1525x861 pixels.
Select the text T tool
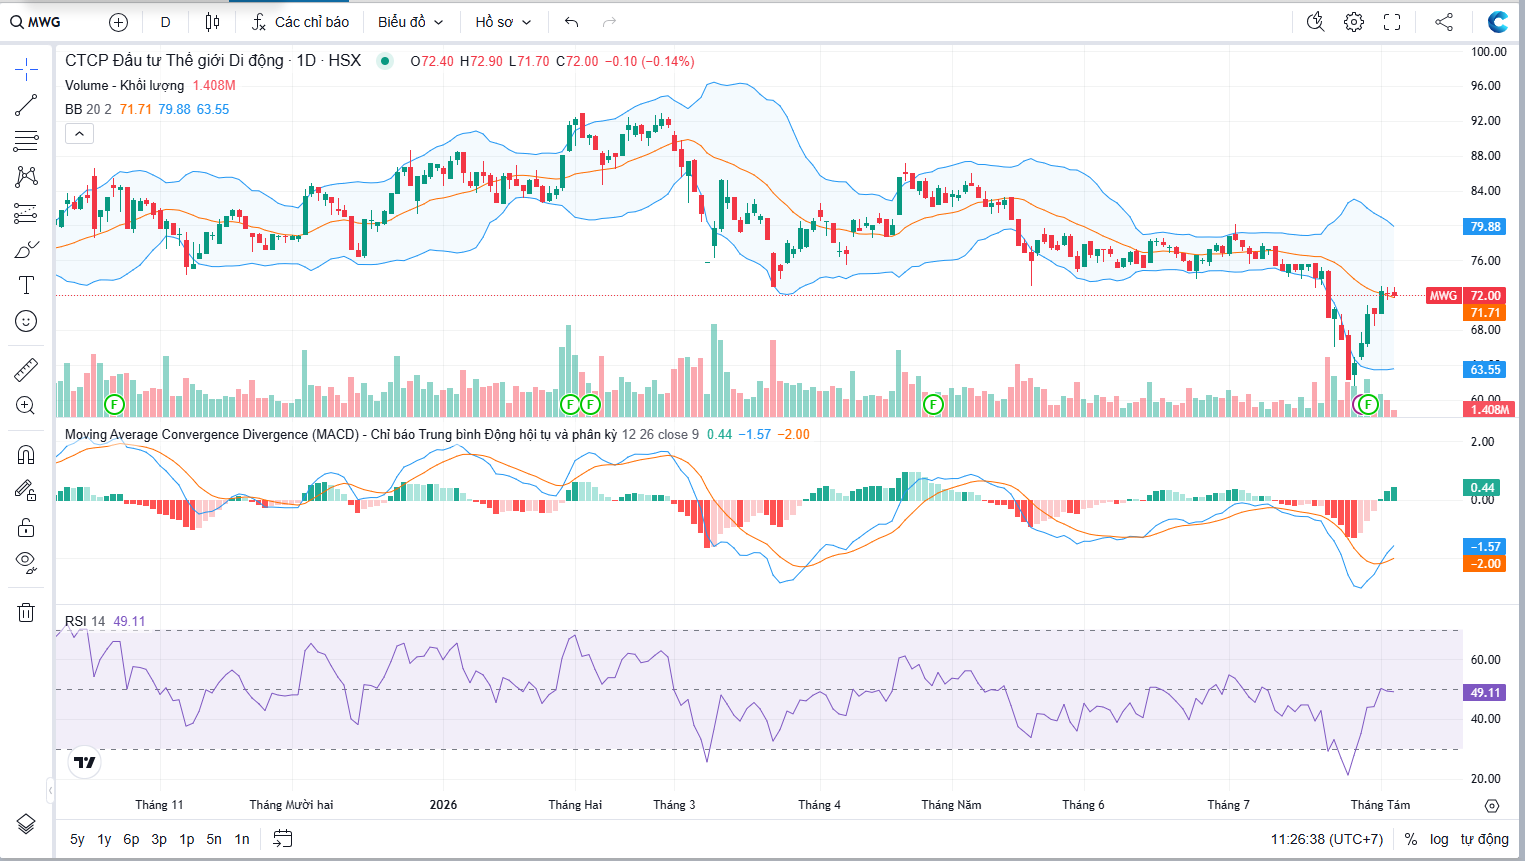[26, 285]
